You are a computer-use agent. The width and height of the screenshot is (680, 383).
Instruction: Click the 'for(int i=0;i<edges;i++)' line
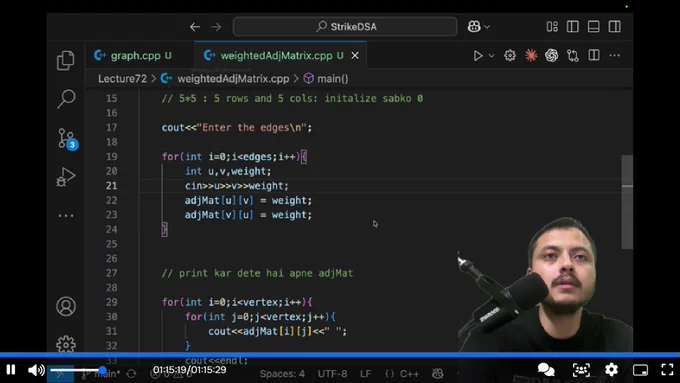234,157
